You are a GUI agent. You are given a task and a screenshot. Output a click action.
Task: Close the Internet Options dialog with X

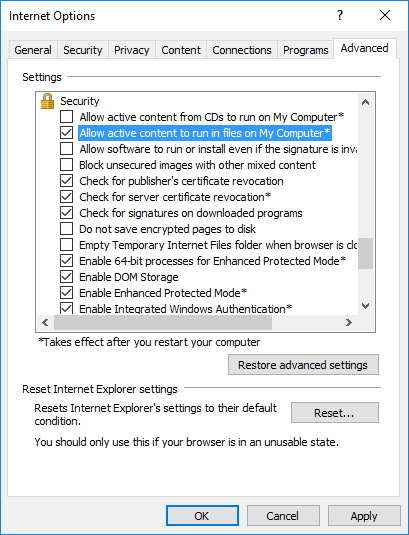385,15
